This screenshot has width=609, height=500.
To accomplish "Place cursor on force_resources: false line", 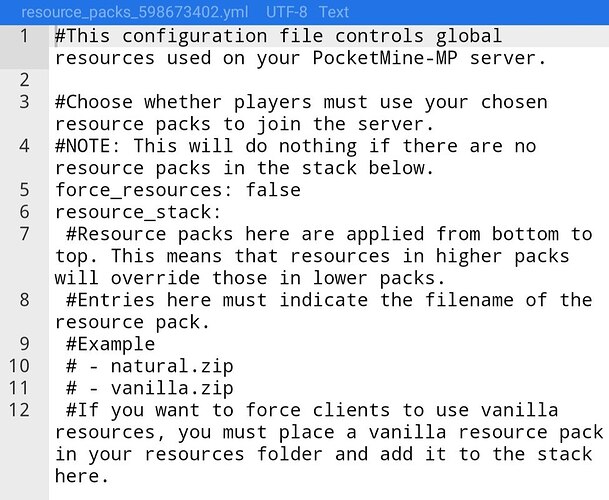I will [x=177, y=190].
